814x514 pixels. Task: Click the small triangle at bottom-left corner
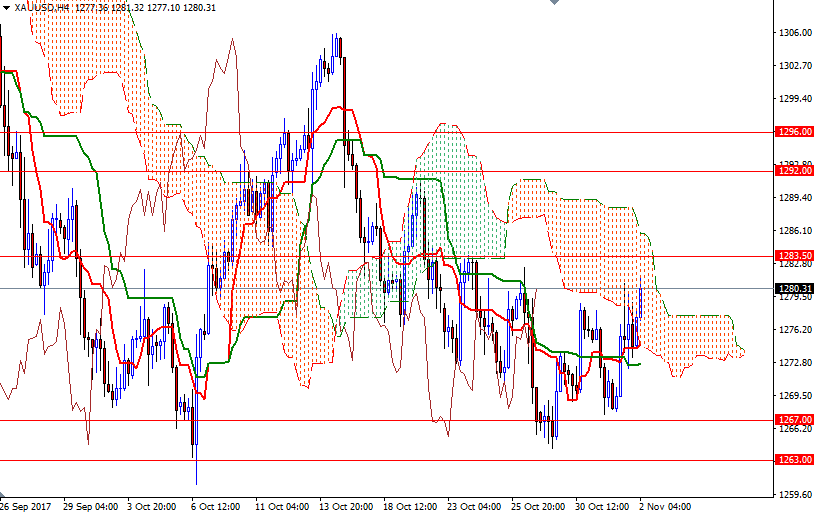[x=4, y=496]
